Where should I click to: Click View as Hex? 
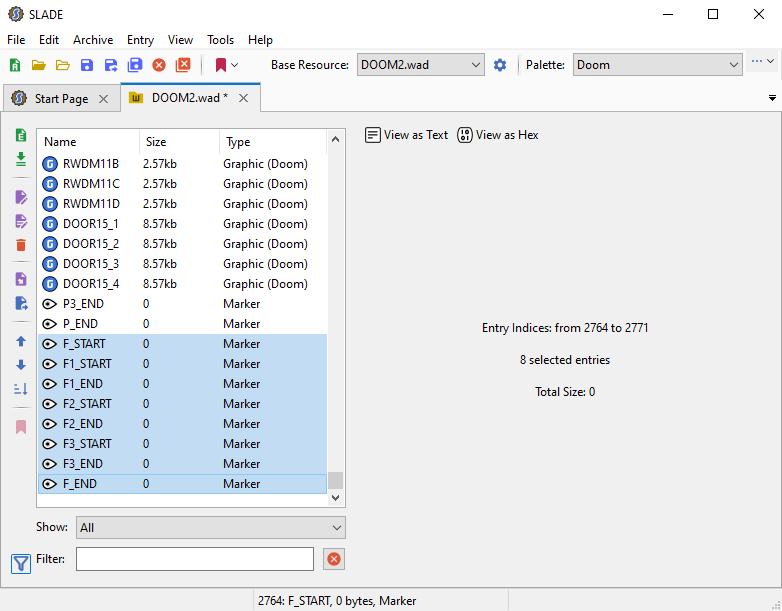(x=498, y=135)
